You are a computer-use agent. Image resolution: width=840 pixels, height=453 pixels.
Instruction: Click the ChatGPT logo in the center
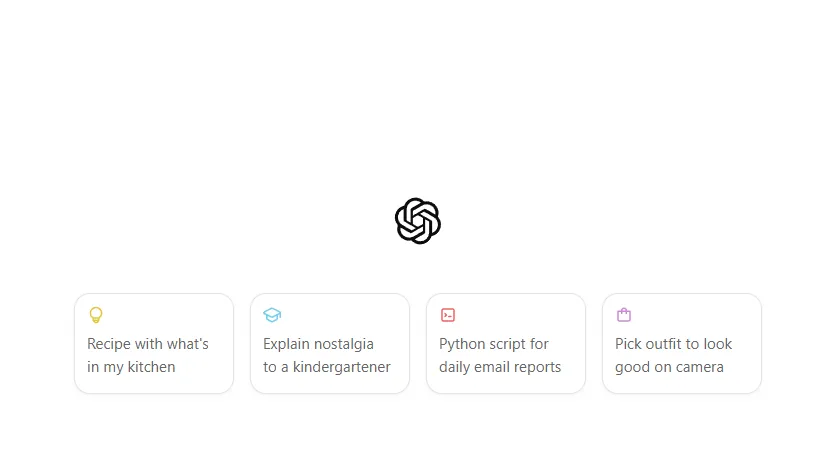(418, 221)
